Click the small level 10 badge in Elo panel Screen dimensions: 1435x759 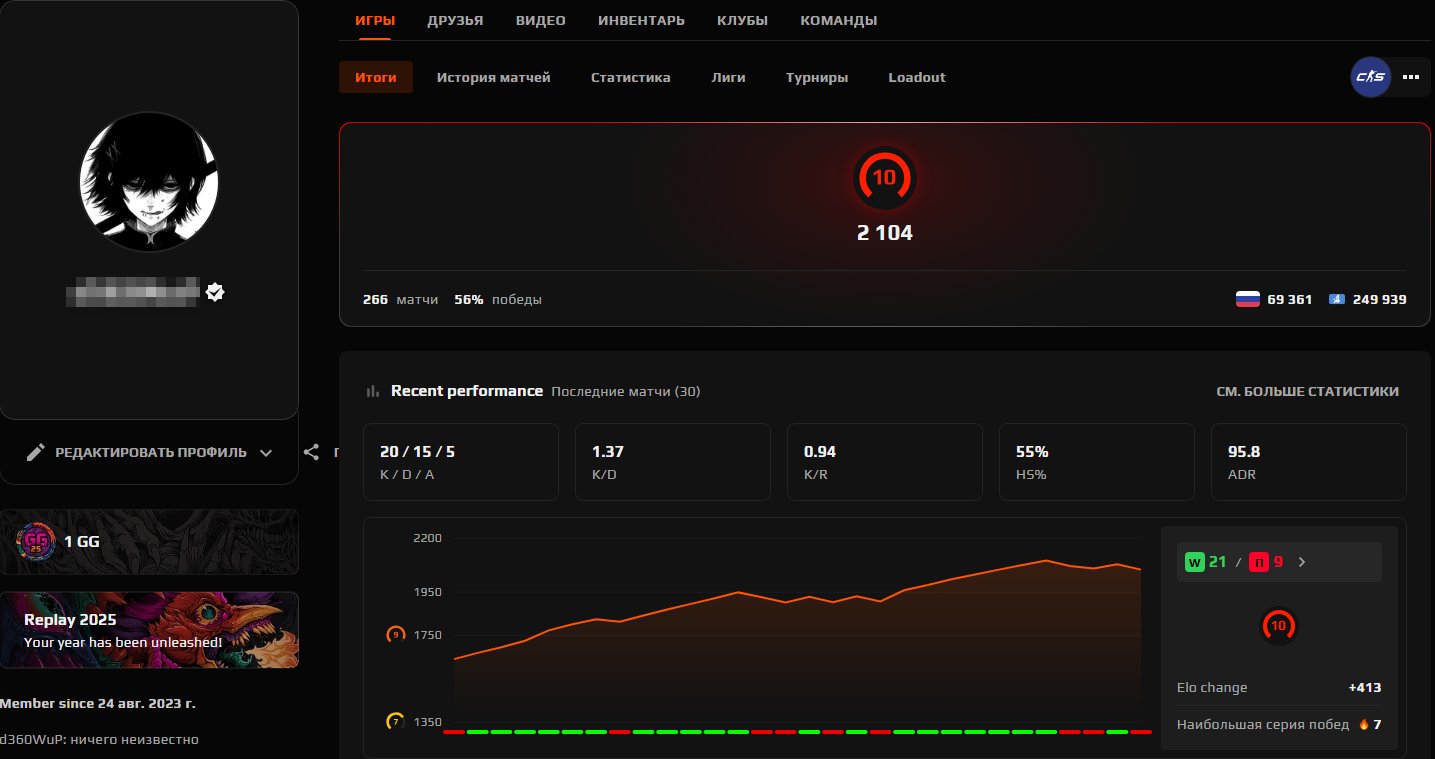click(x=1279, y=626)
